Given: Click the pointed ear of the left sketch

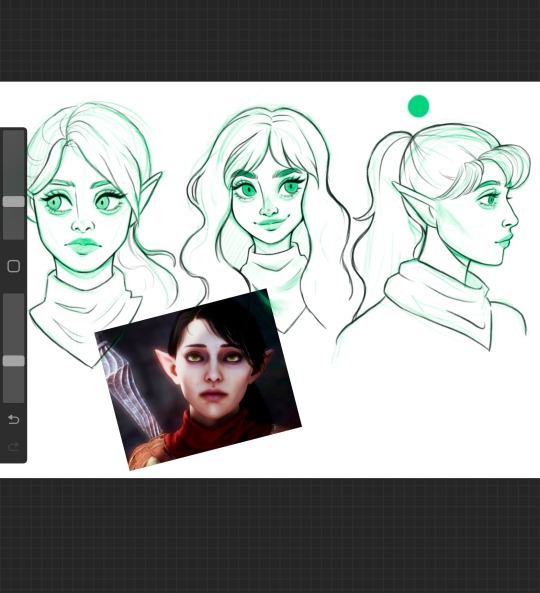Looking at the screenshot, I should (x=149, y=196).
